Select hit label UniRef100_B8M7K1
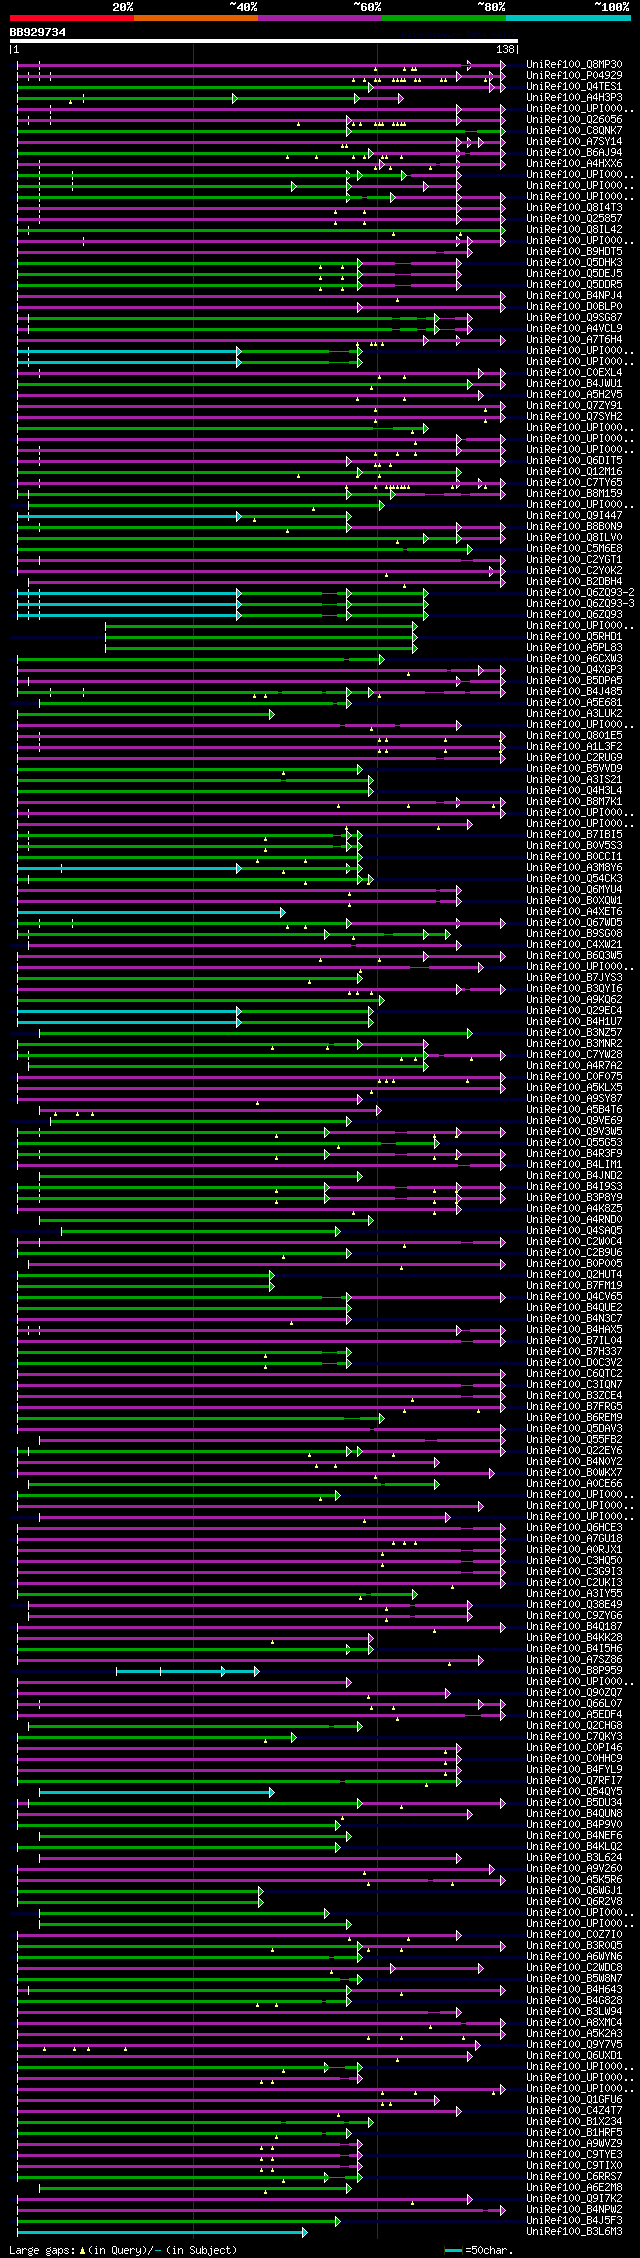 coord(574,801)
